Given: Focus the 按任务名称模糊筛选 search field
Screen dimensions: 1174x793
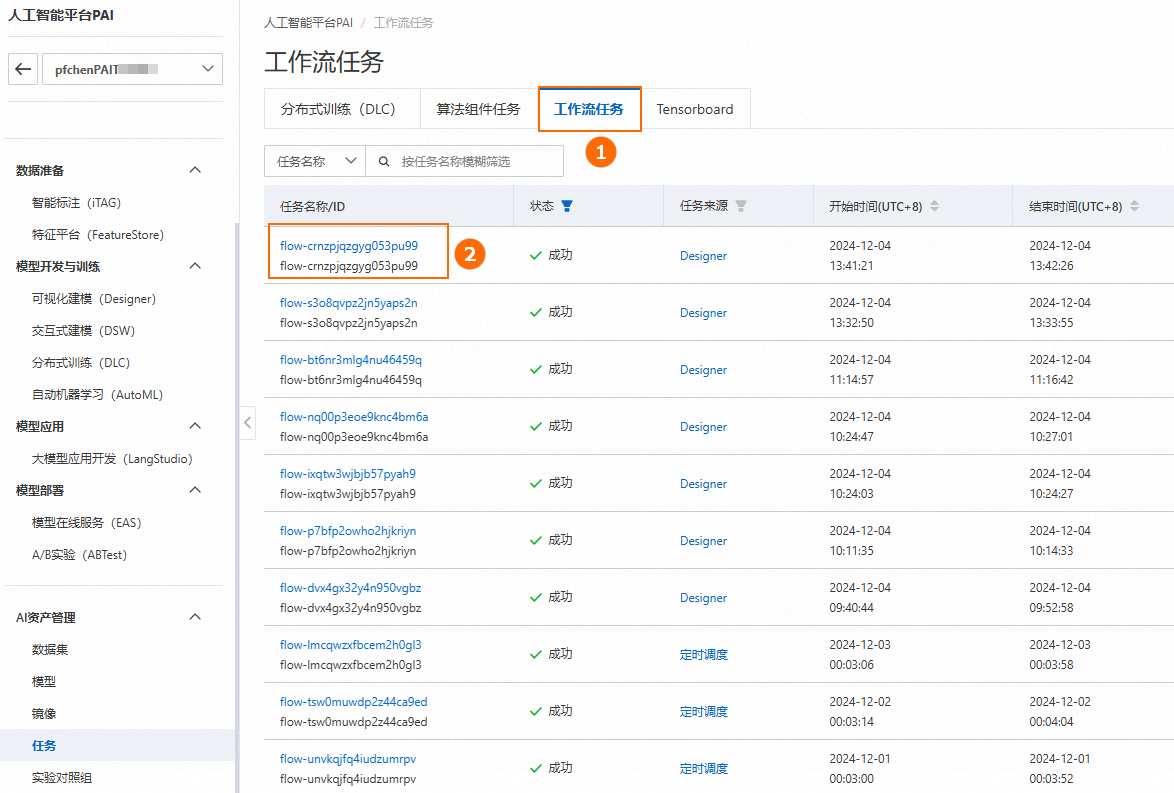Looking at the screenshot, I should [x=465, y=161].
